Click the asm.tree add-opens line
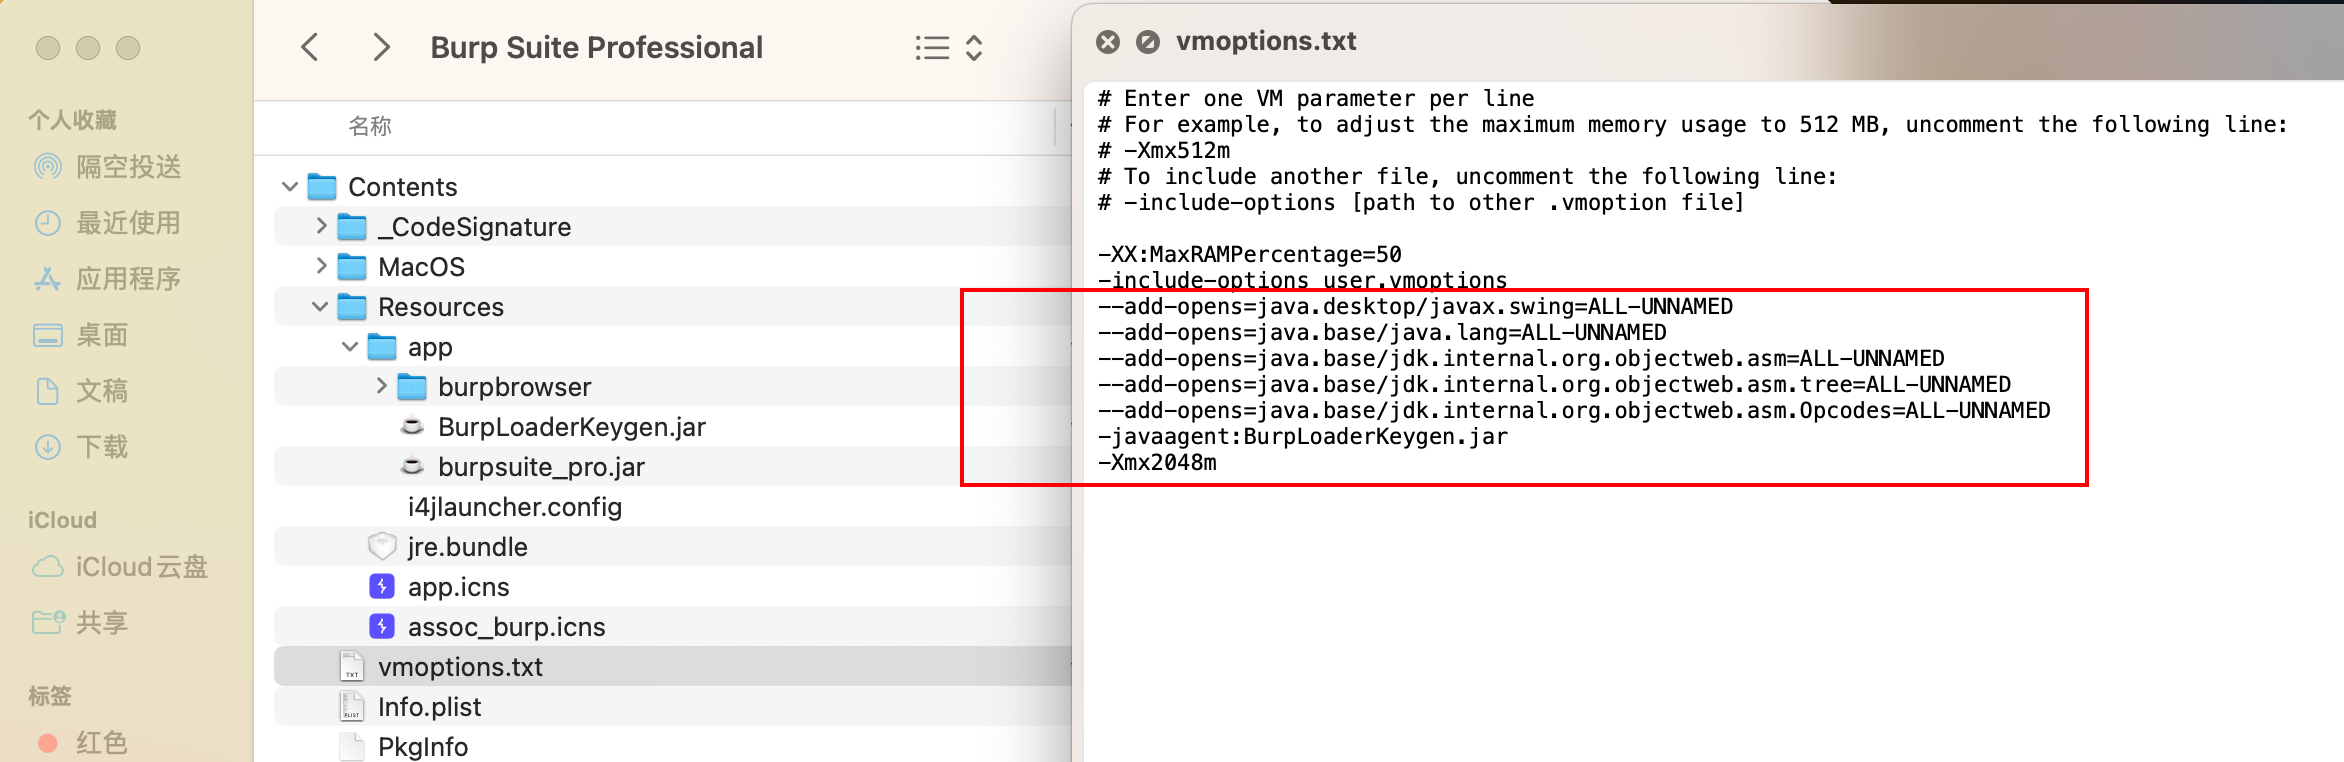The height and width of the screenshot is (762, 2344). point(1554,384)
